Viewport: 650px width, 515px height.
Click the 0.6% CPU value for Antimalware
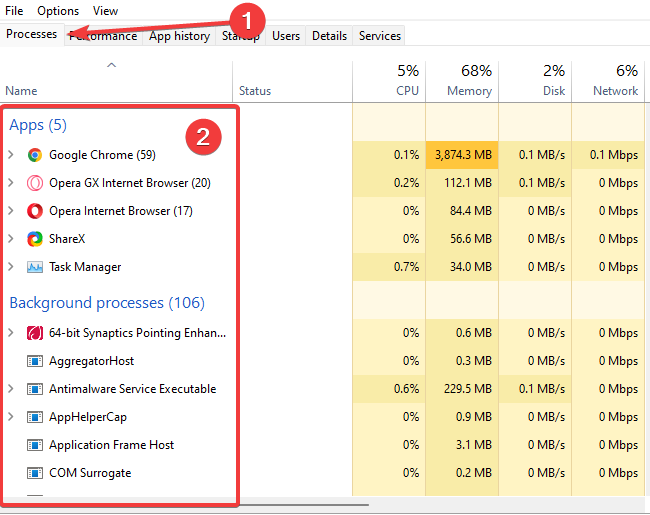click(x=406, y=389)
